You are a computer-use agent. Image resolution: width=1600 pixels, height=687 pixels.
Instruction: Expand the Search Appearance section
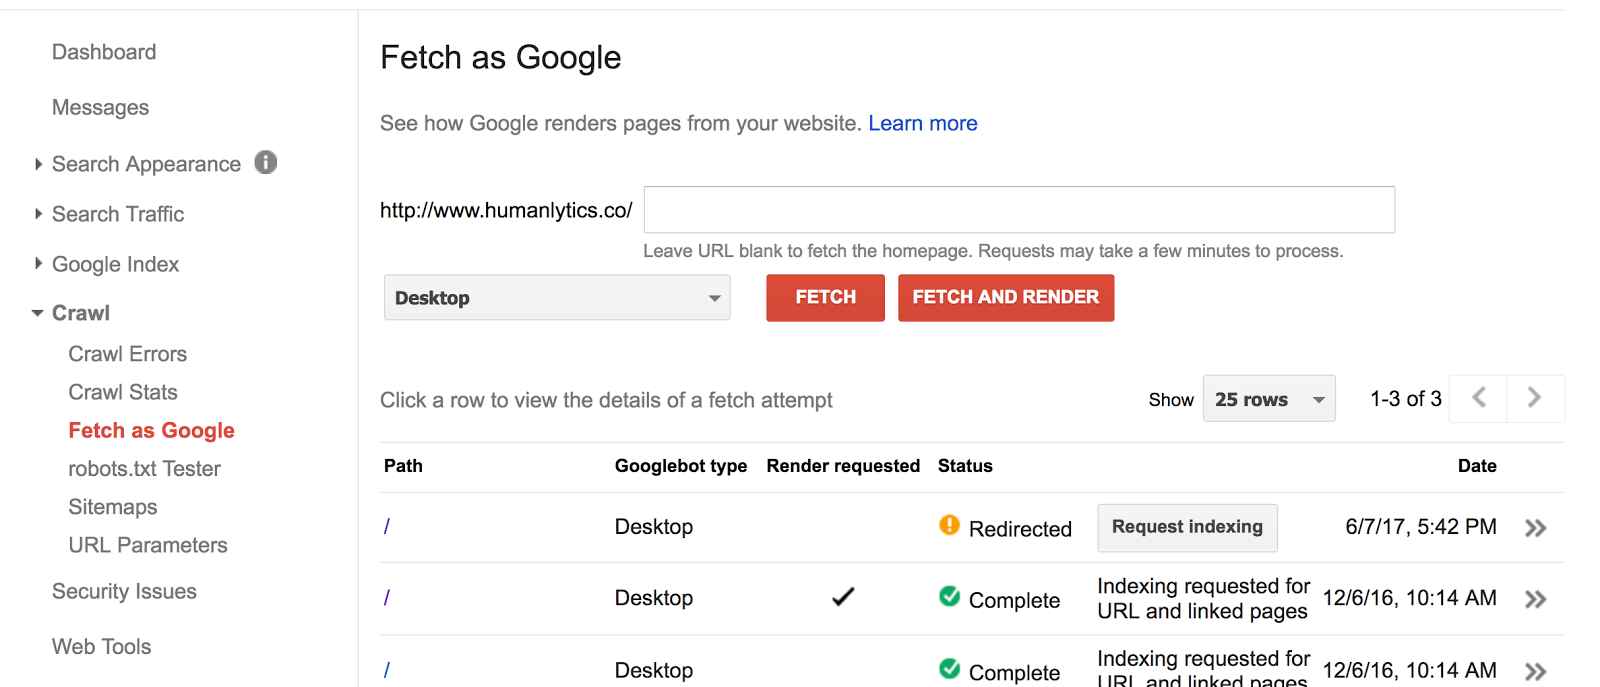pyautogui.click(x=38, y=164)
